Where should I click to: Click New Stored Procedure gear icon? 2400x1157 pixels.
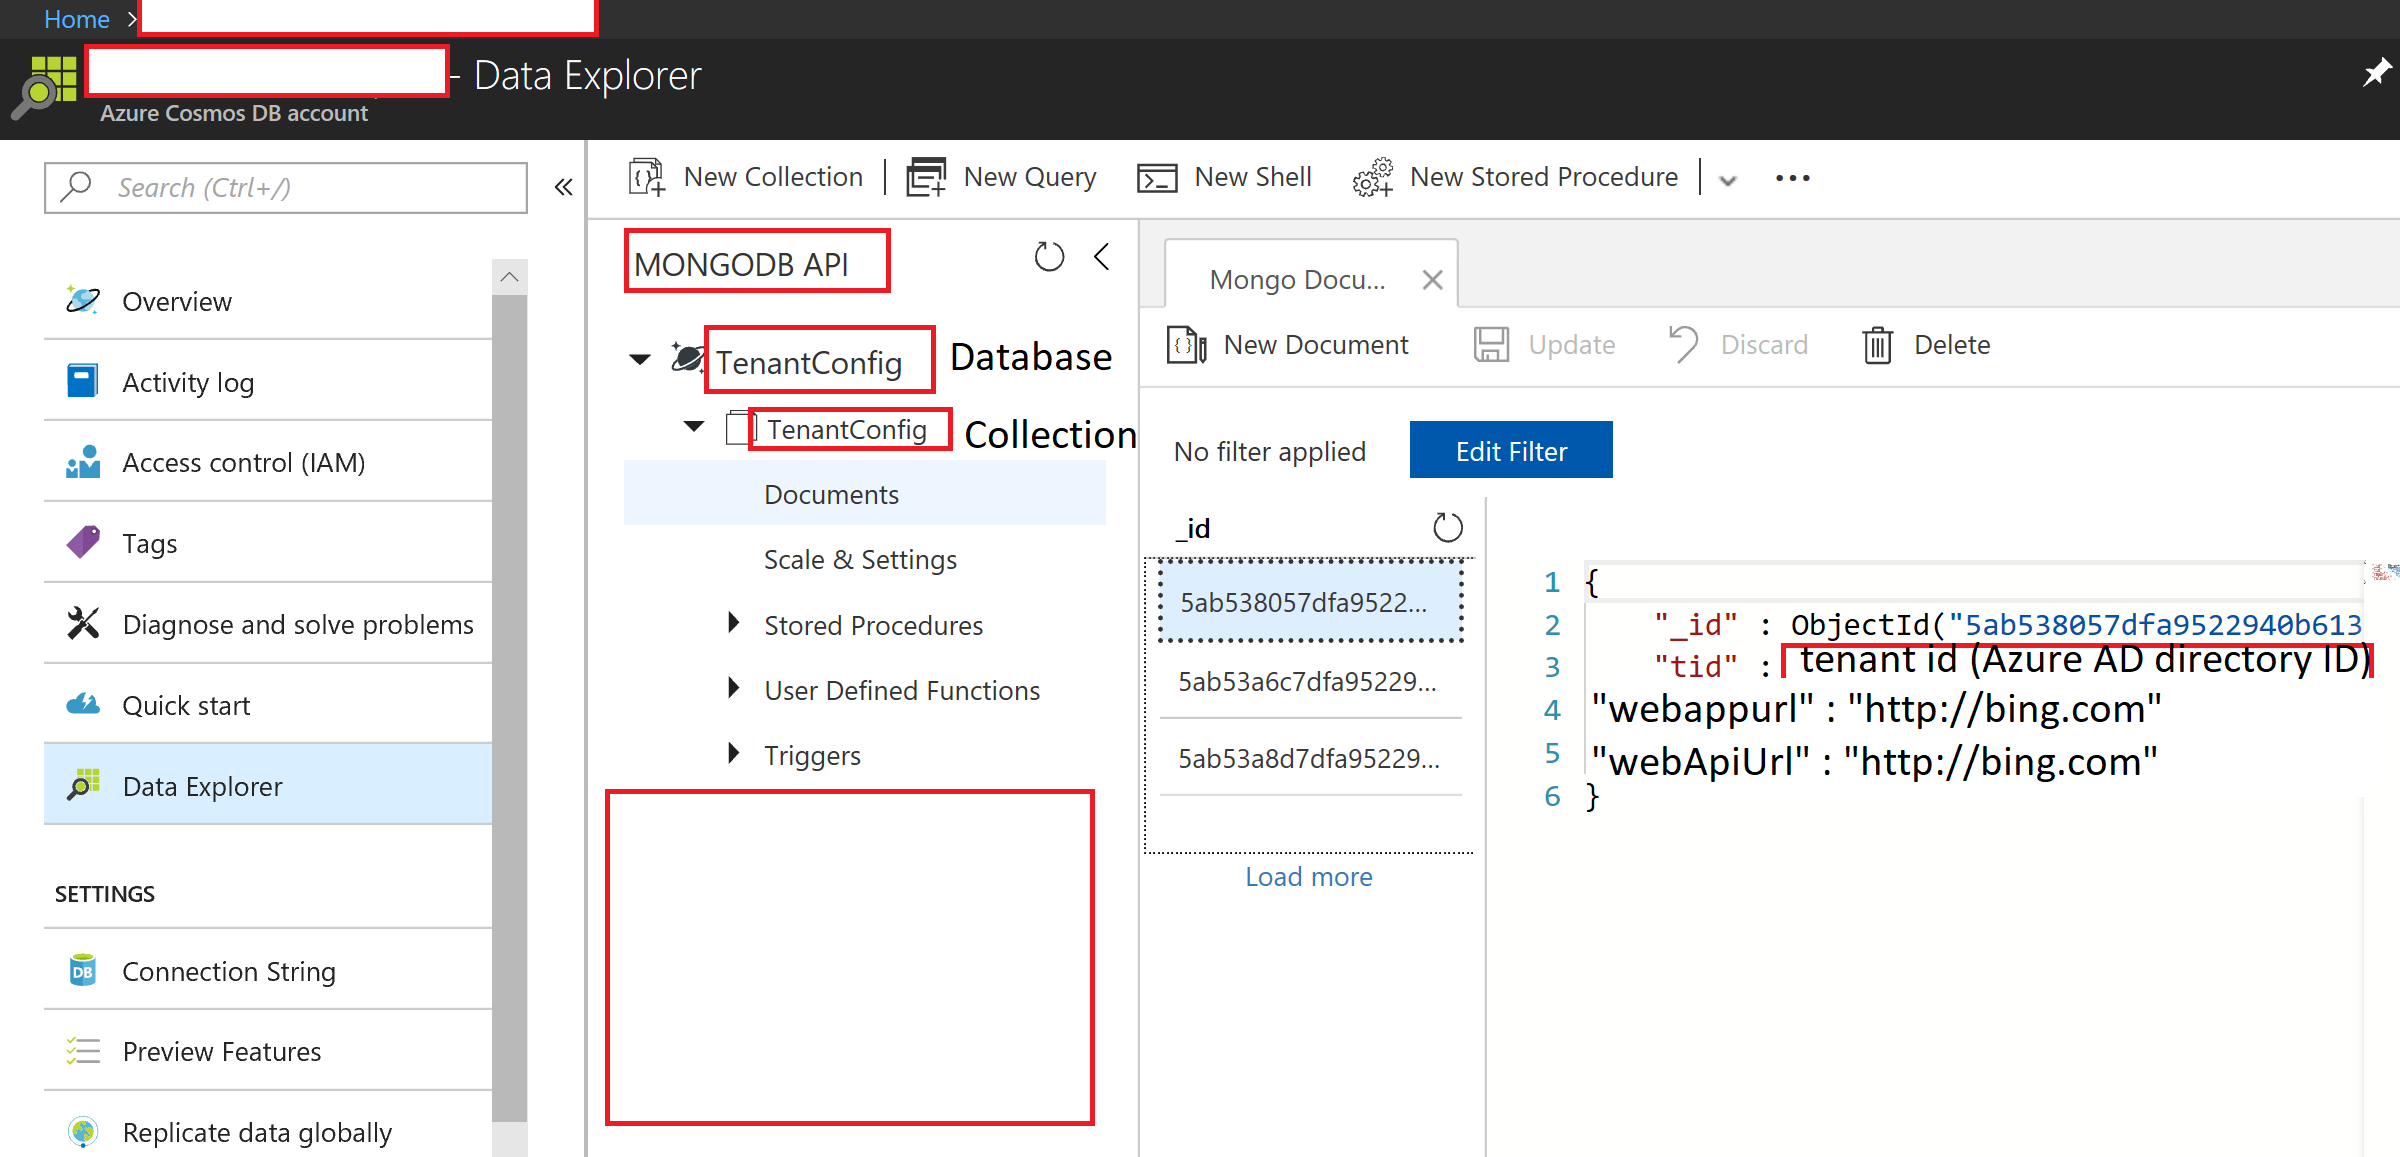click(1373, 177)
